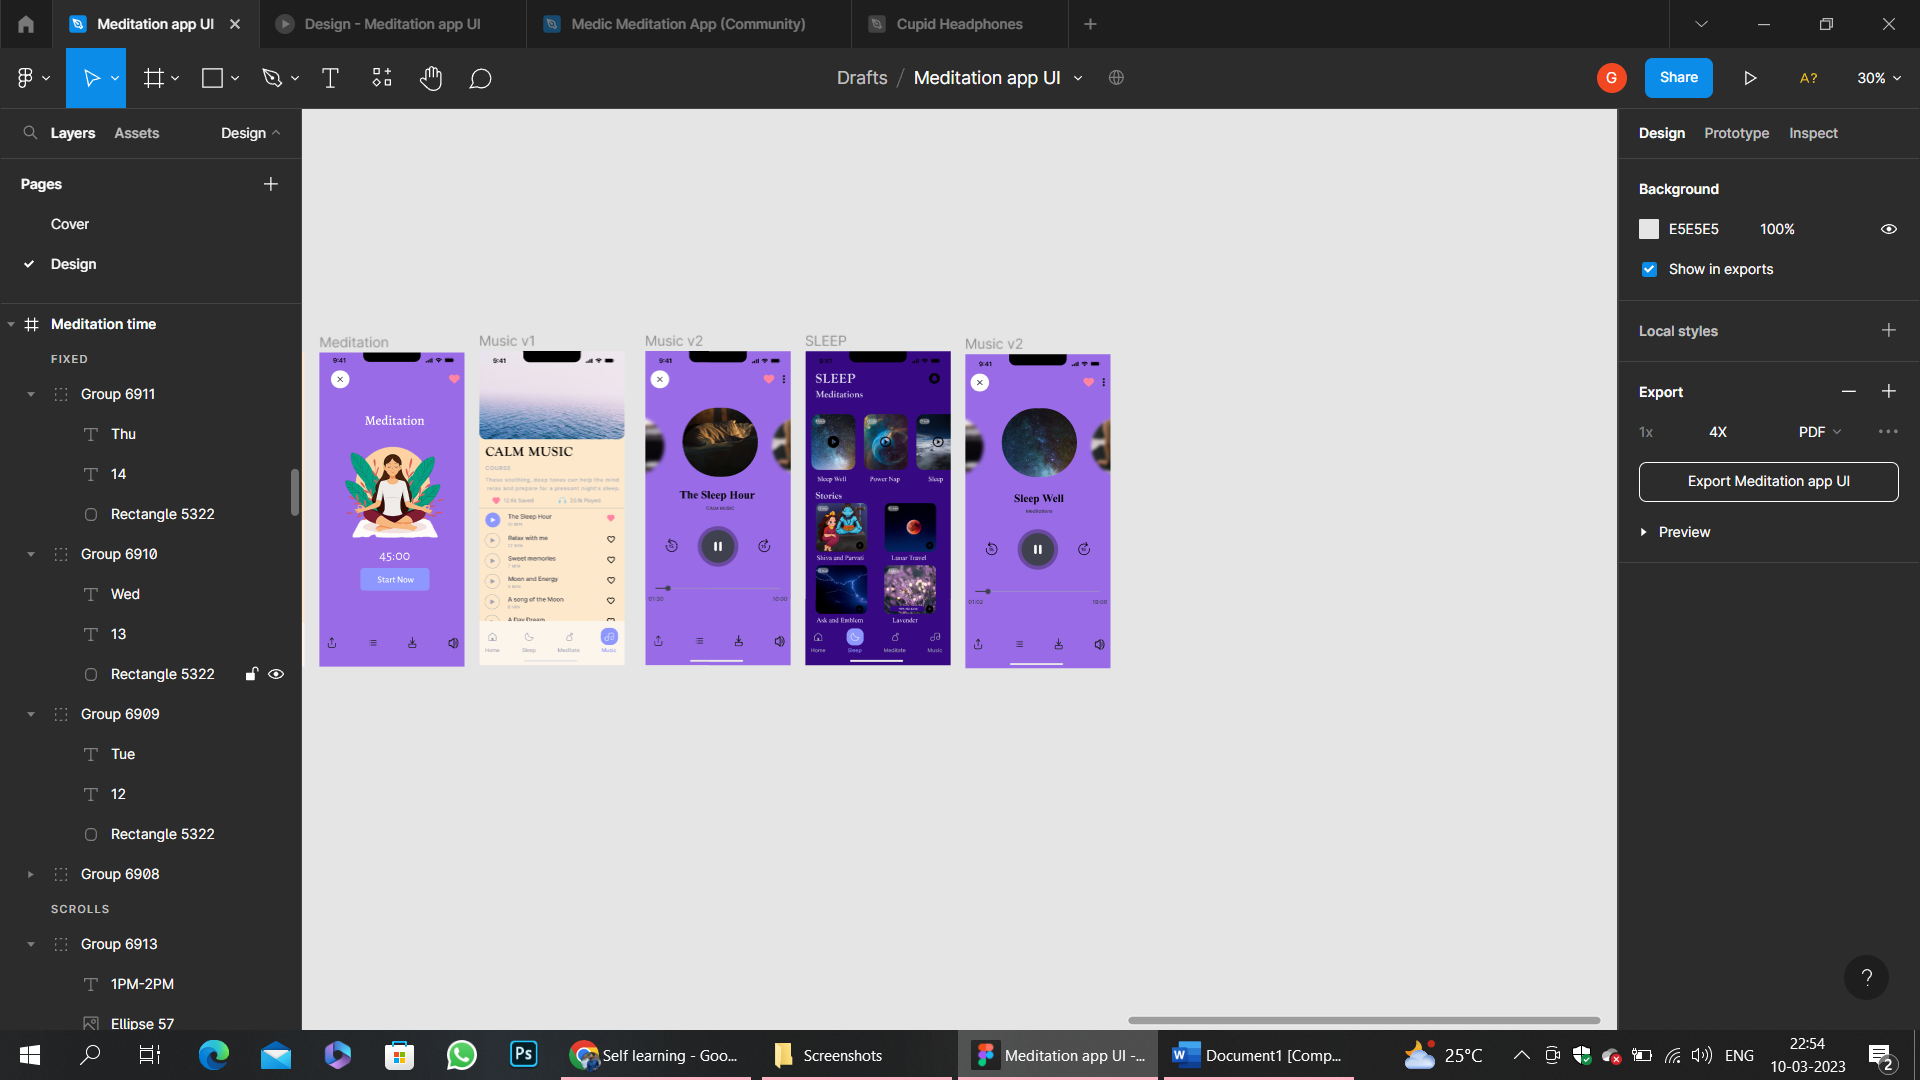The image size is (1920, 1080).
Task: Add a new page with plus icon
Action: click(270, 184)
